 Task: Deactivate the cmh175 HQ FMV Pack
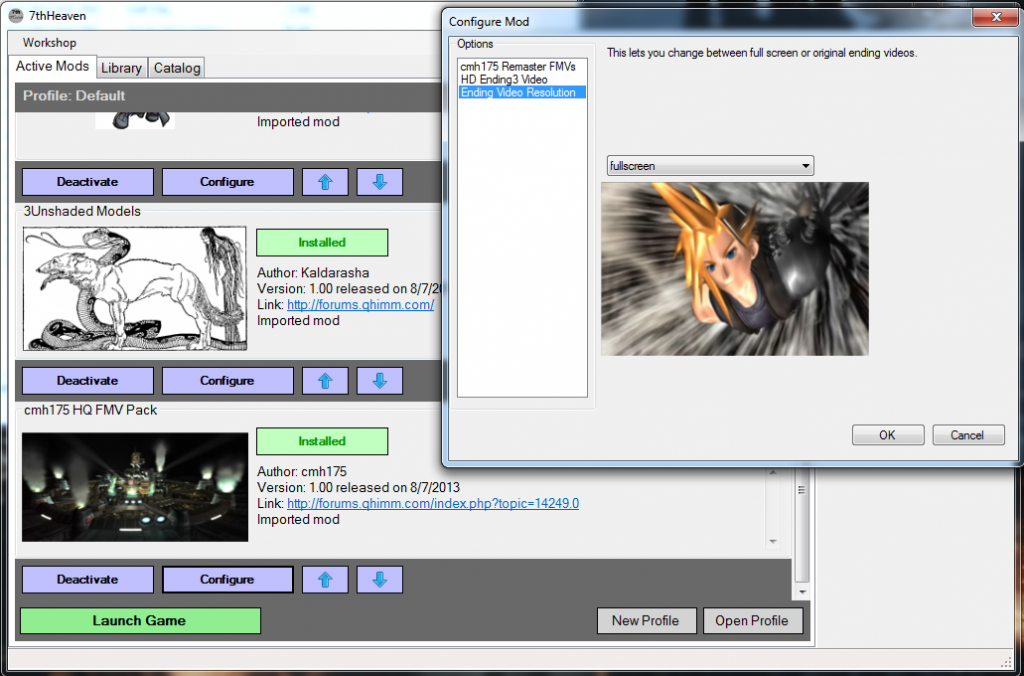88,579
